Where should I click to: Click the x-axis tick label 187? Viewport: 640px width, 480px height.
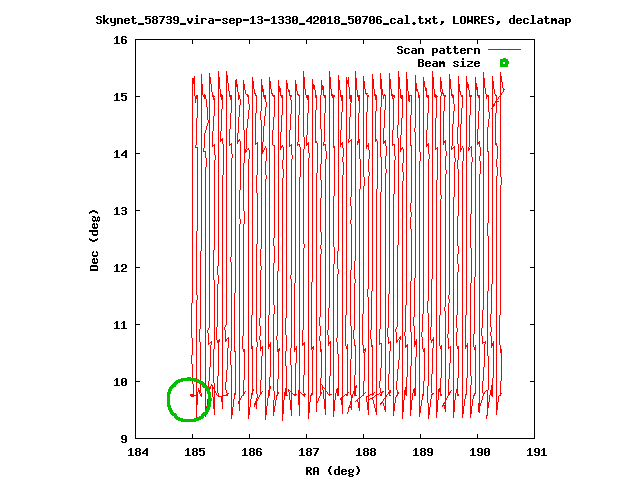click(x=309, y=452)
